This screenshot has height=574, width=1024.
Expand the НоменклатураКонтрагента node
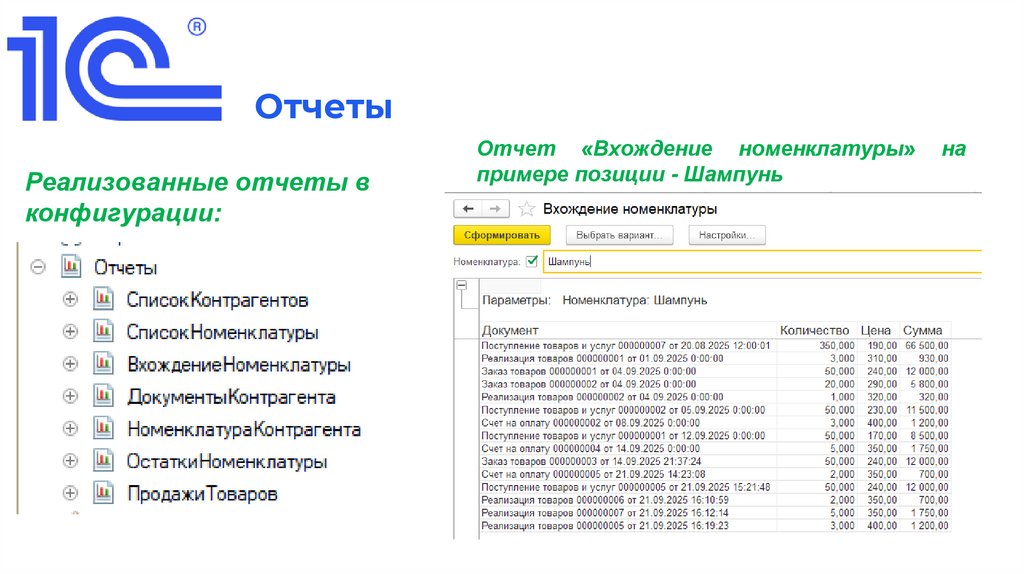tap(70, 428)
